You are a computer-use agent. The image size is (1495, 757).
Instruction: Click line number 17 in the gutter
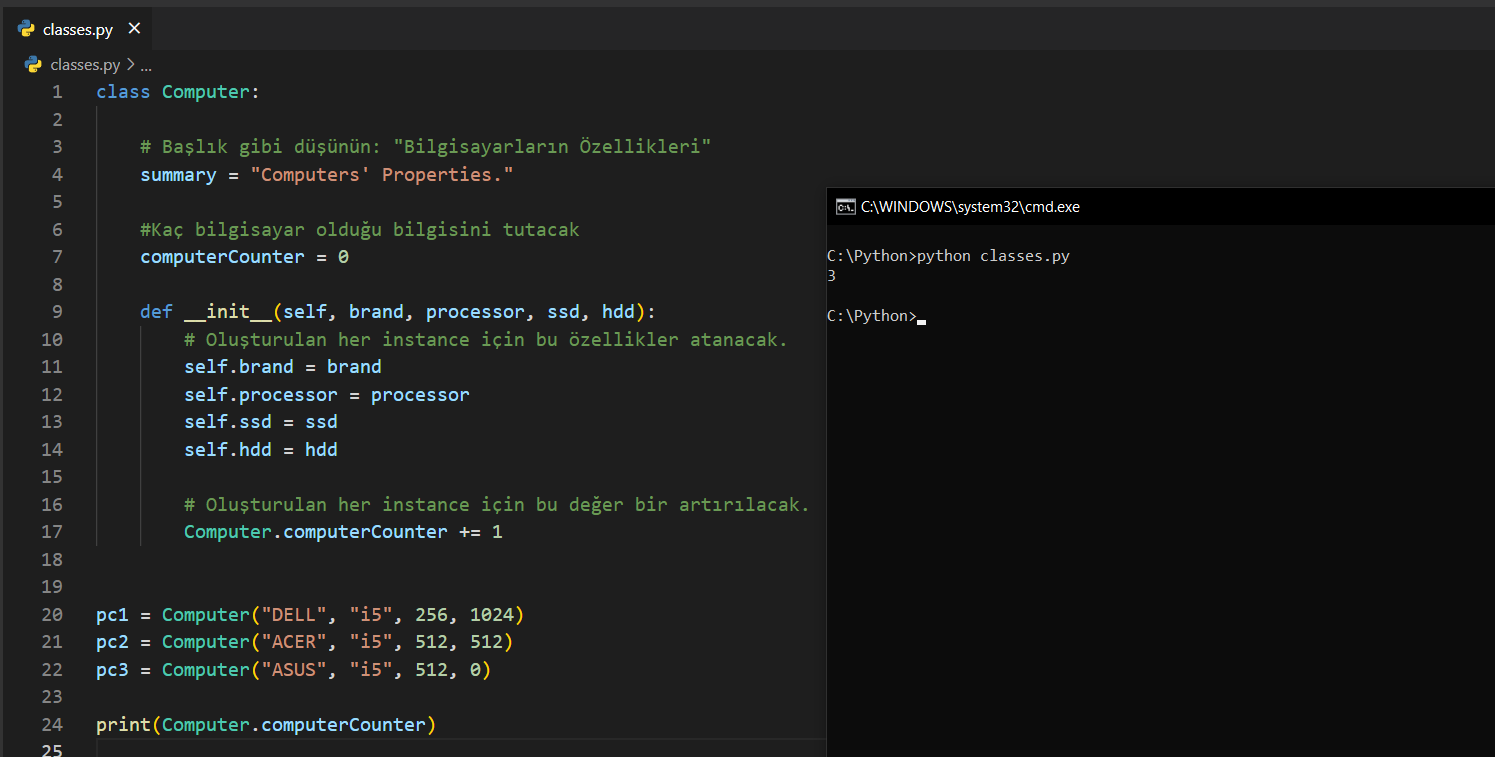tap(52, 532)
